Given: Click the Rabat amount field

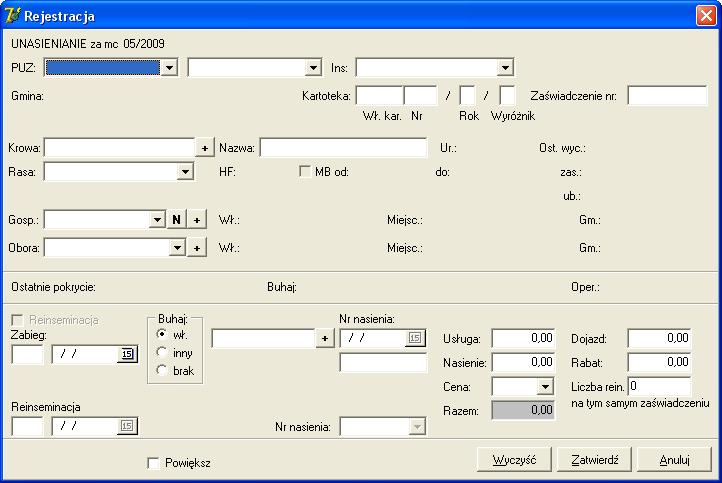Looking at the screenshot, I should [x=659, y=362].
